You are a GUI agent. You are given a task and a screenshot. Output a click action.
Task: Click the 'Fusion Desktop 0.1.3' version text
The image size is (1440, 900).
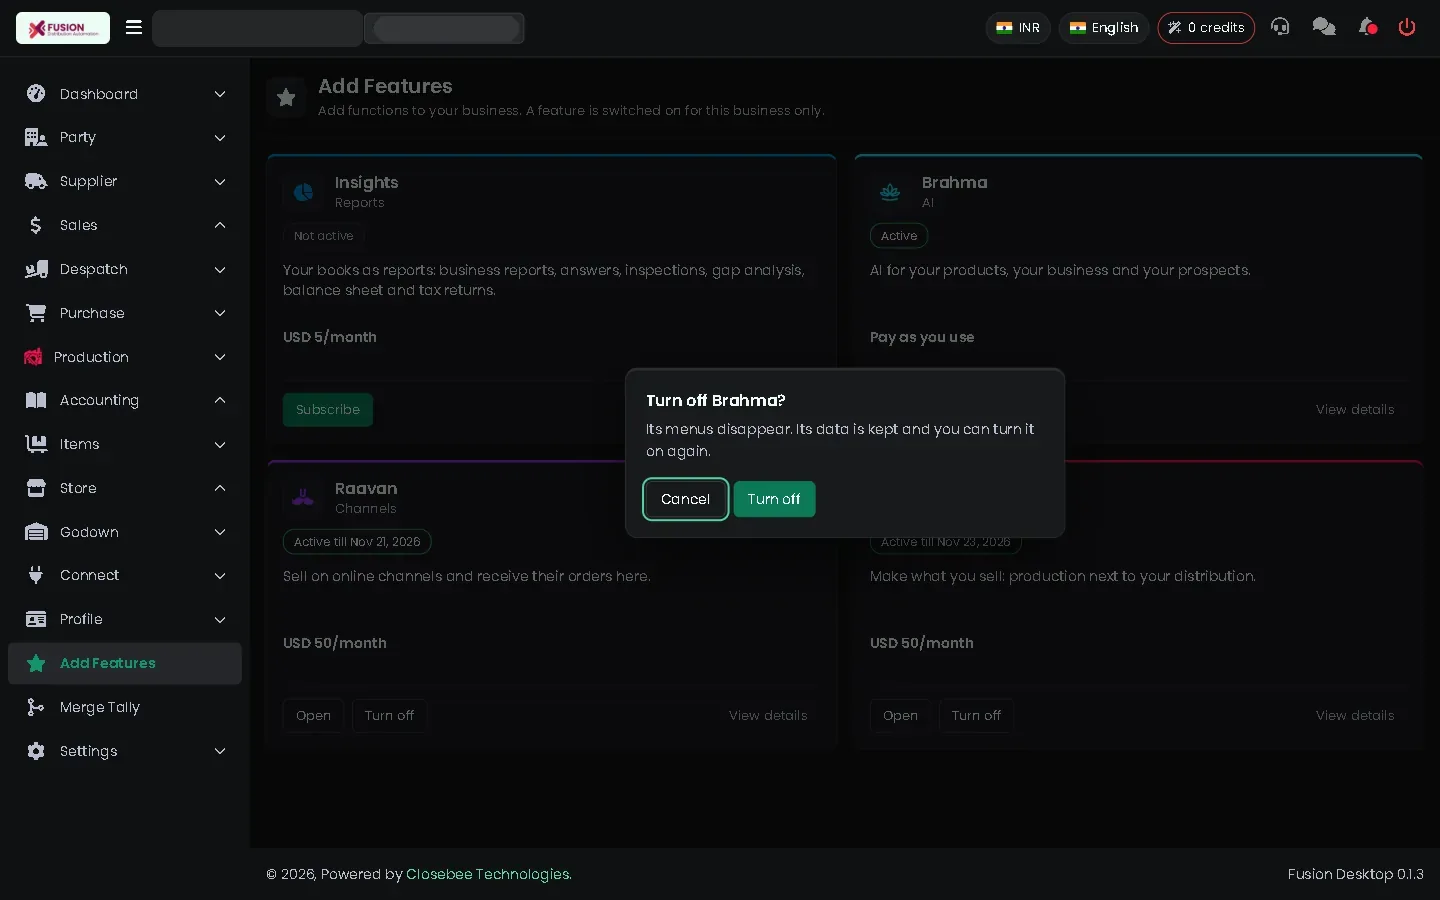[x=1356, y=874]
